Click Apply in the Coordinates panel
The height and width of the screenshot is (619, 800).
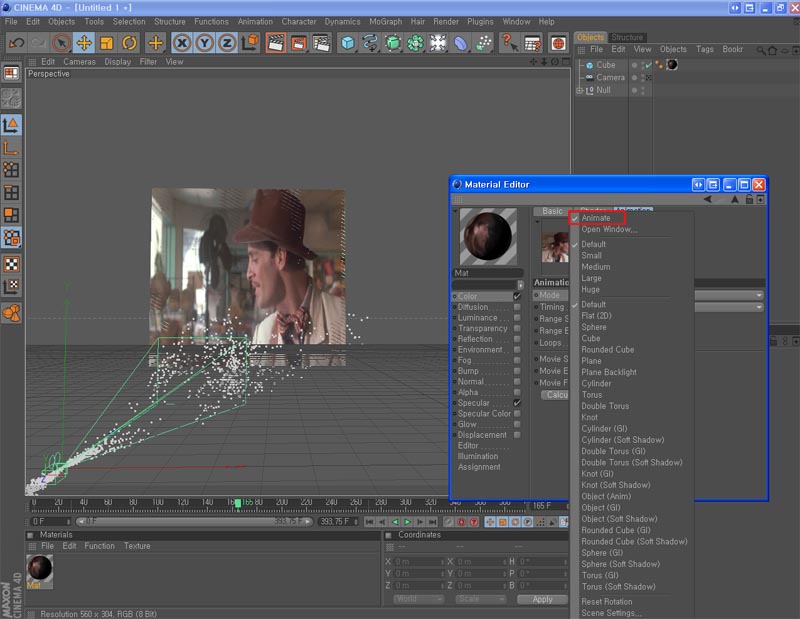(542, 599)
